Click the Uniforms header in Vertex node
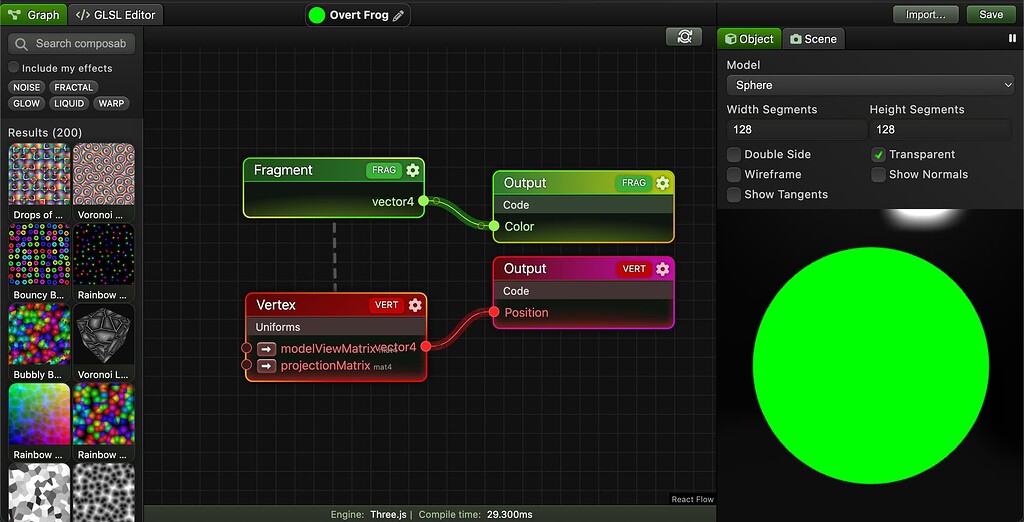 336,327
